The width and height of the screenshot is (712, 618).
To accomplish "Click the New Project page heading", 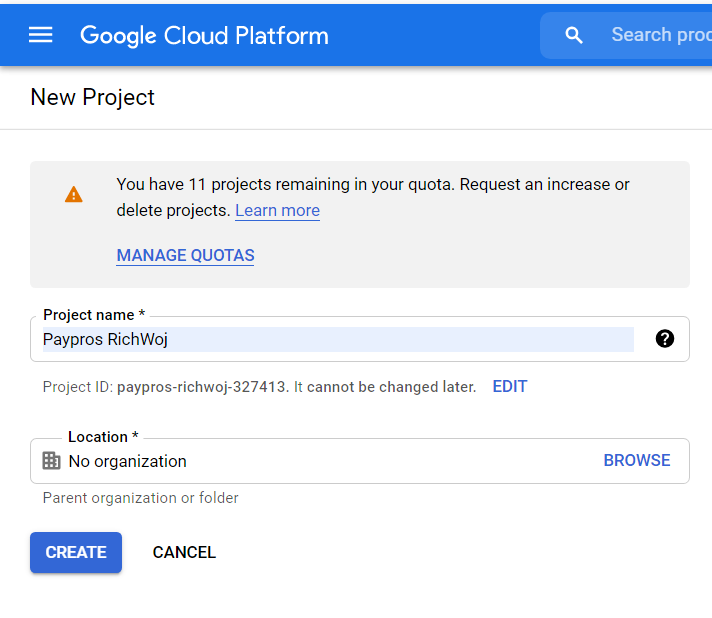I will pos(93,97).
